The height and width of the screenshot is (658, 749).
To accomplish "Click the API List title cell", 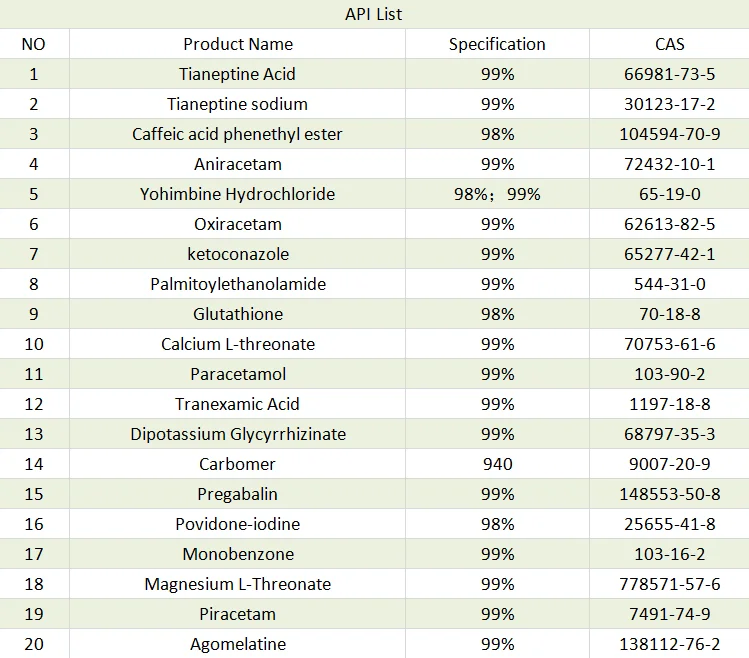I will click(x=374, y=14).
